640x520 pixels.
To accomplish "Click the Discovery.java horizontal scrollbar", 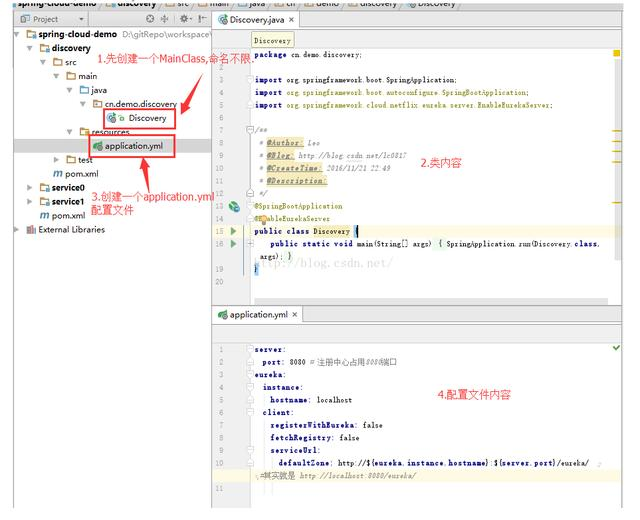I will (x=431, y=301).
